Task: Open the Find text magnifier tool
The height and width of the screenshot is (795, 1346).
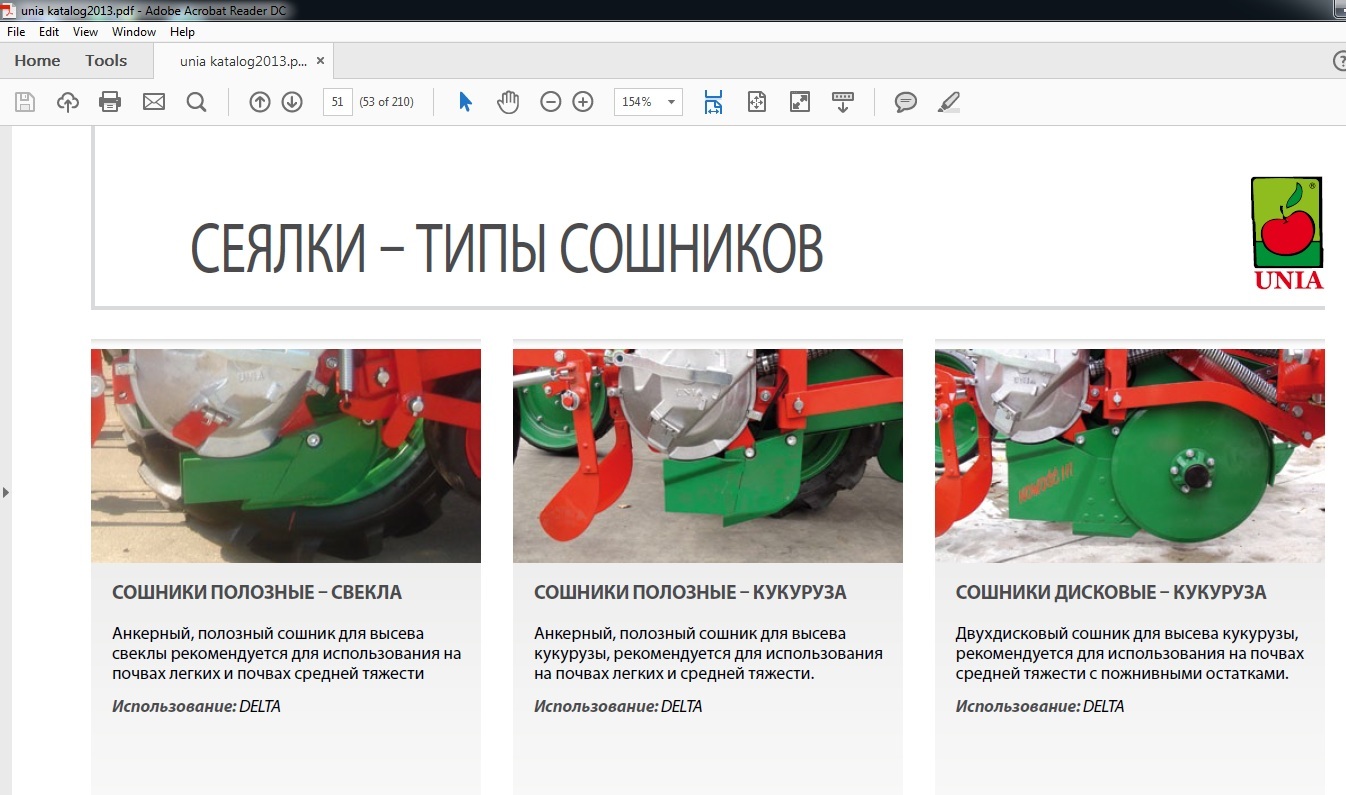Action: (x=196, y=102)
